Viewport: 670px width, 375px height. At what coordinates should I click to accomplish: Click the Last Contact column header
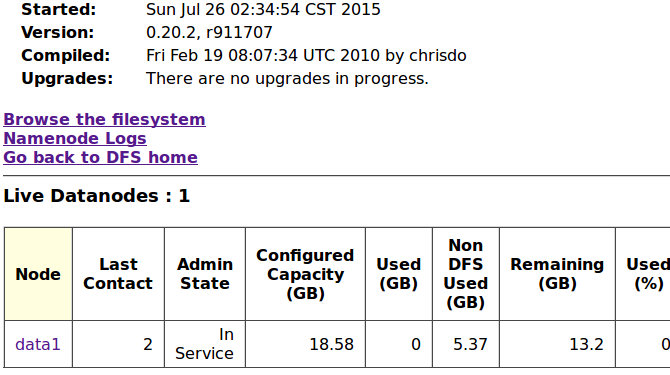pos(118,274)
